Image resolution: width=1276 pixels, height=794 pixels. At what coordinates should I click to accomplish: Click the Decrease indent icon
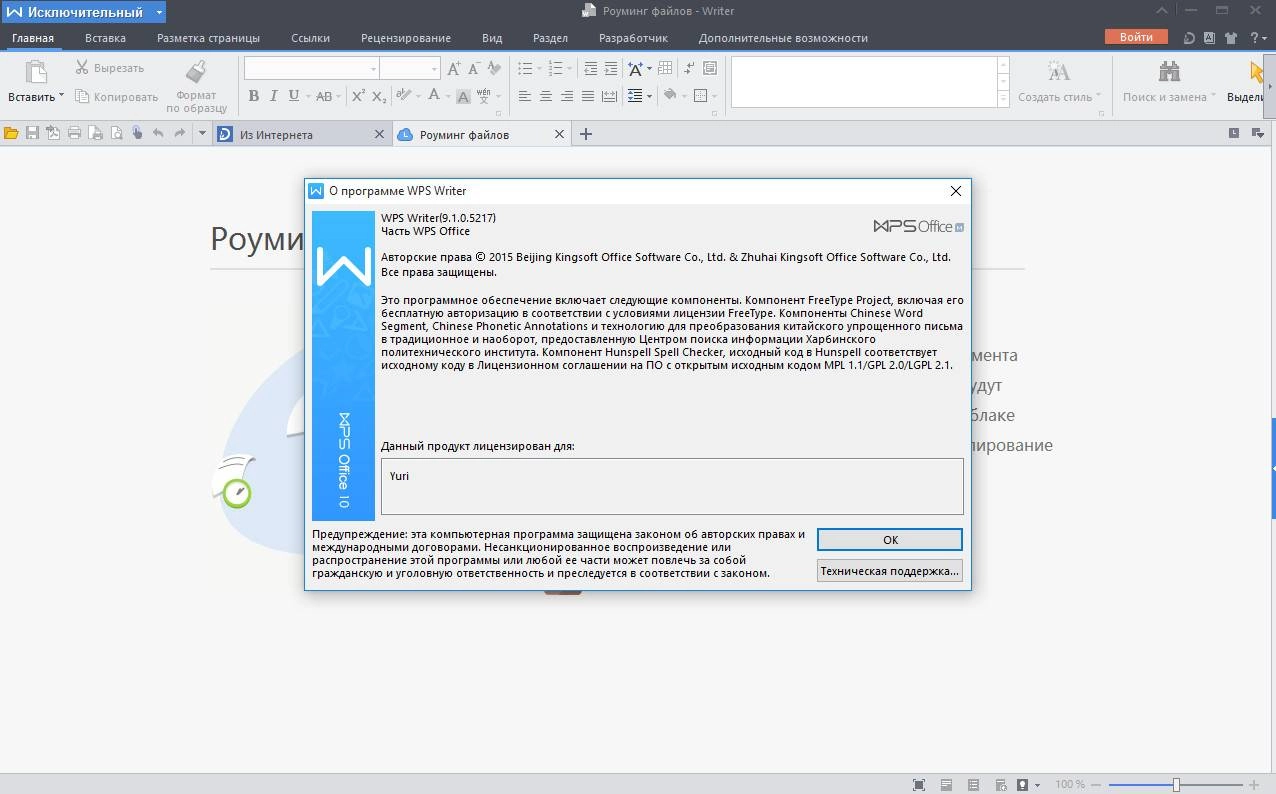point(590,69)
